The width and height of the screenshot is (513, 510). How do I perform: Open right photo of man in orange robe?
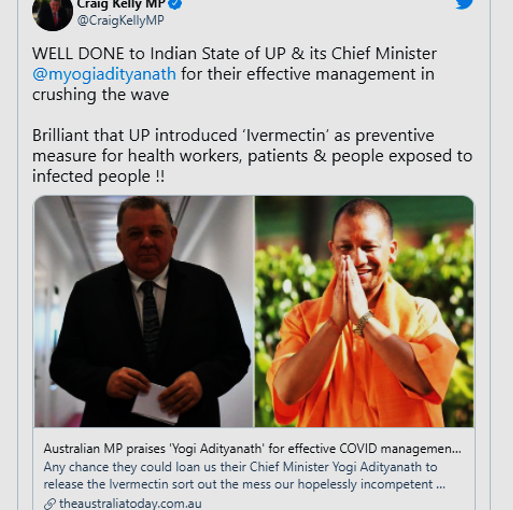(x=364, y=311)
